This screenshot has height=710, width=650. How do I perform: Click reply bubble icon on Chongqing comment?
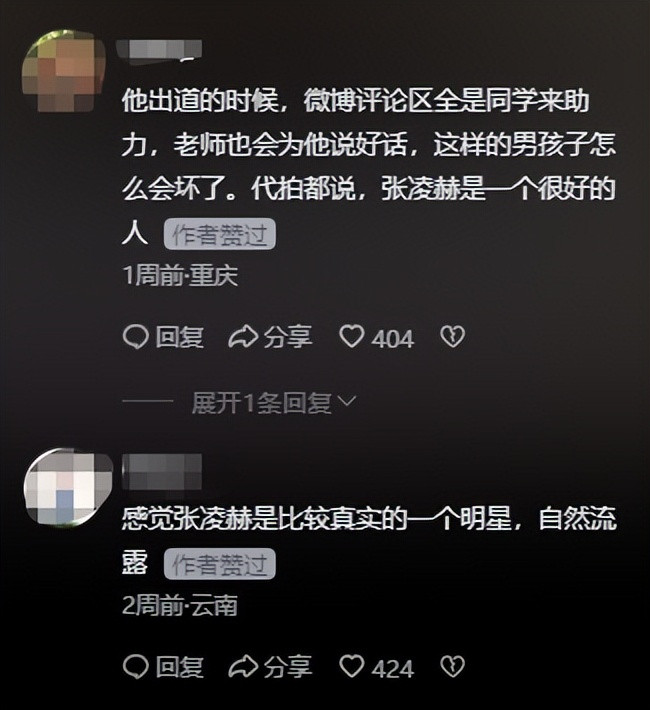pyautogui.click(x=135, y=337)
